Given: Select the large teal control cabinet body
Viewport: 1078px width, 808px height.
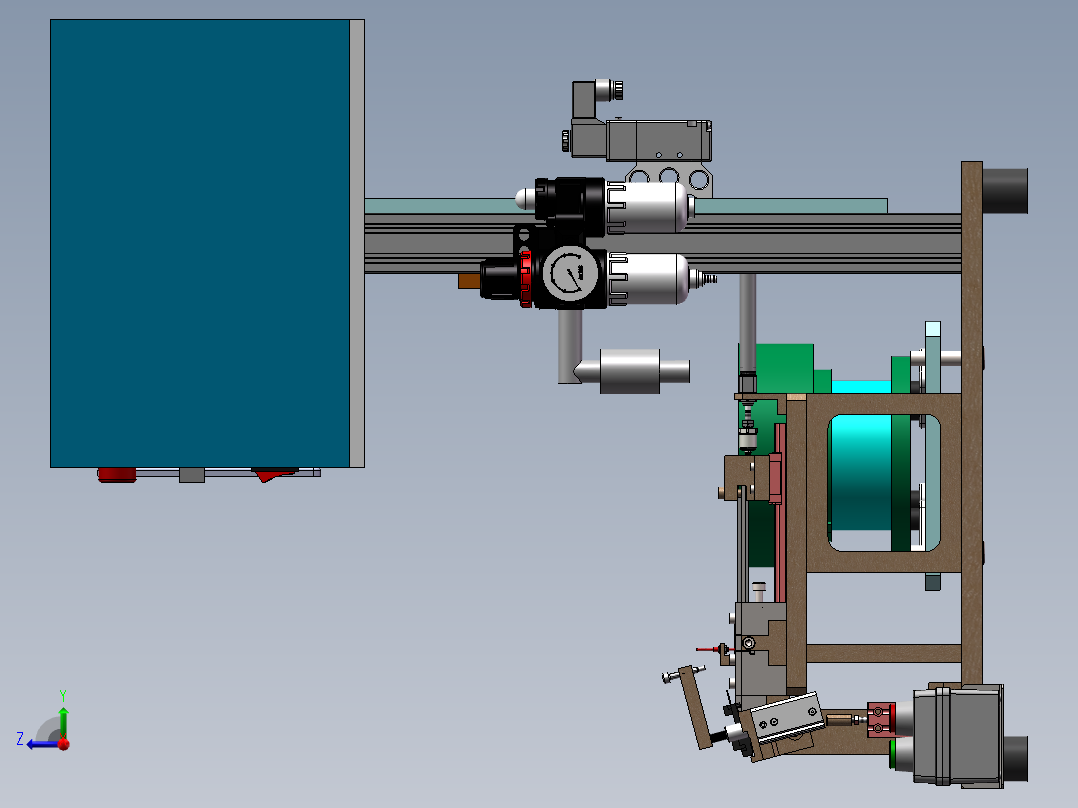Looking at the screenshot, I should point(200,243).
